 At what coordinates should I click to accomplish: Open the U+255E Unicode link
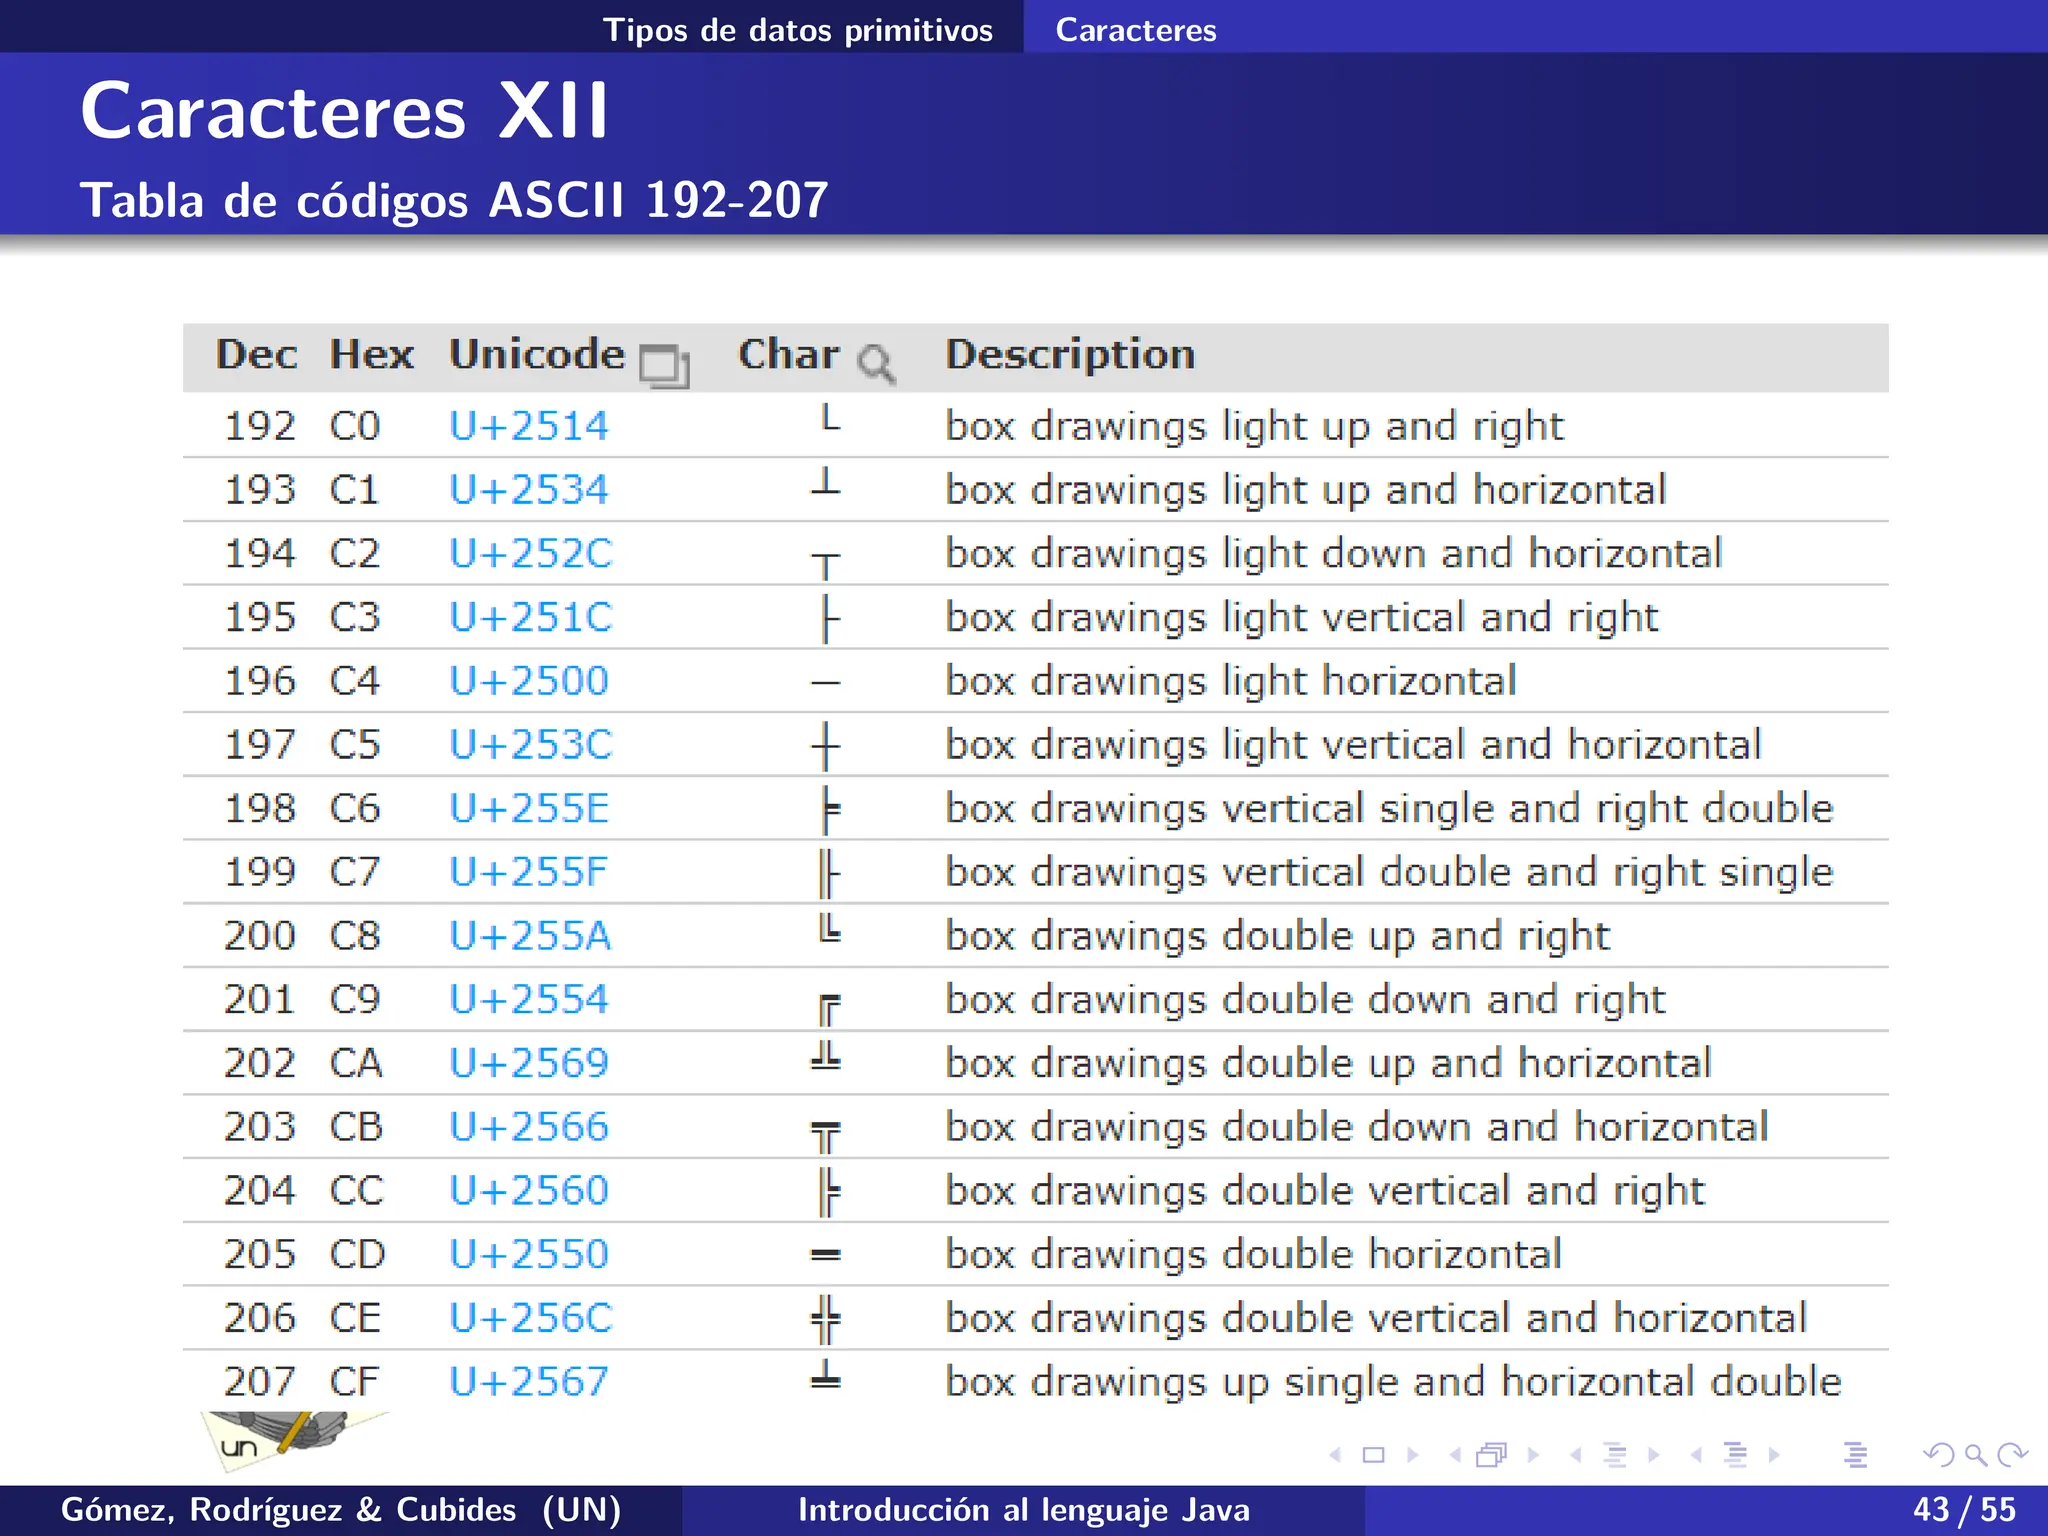[529, 808]
